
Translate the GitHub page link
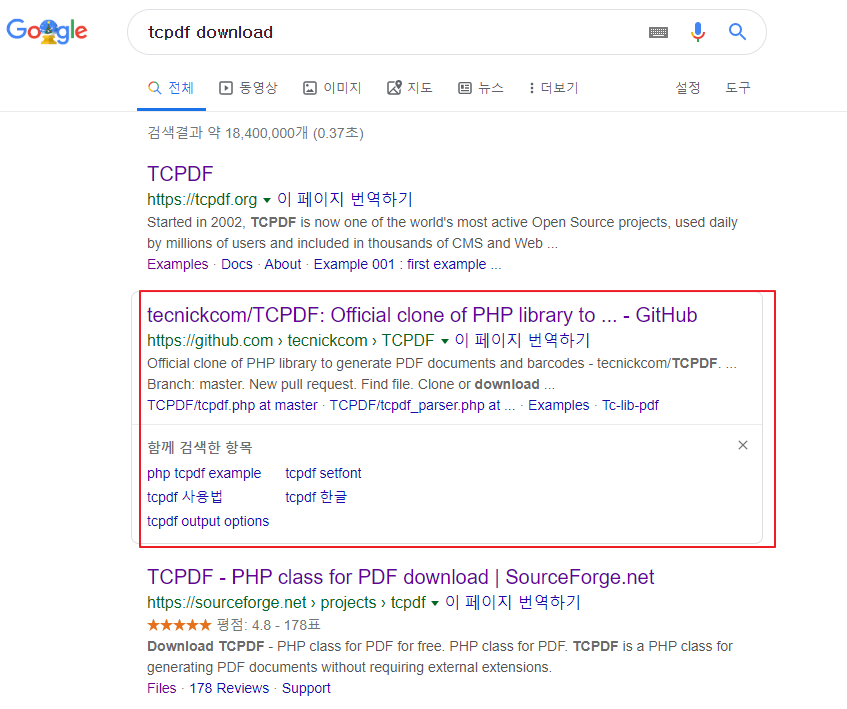[522, 340]
